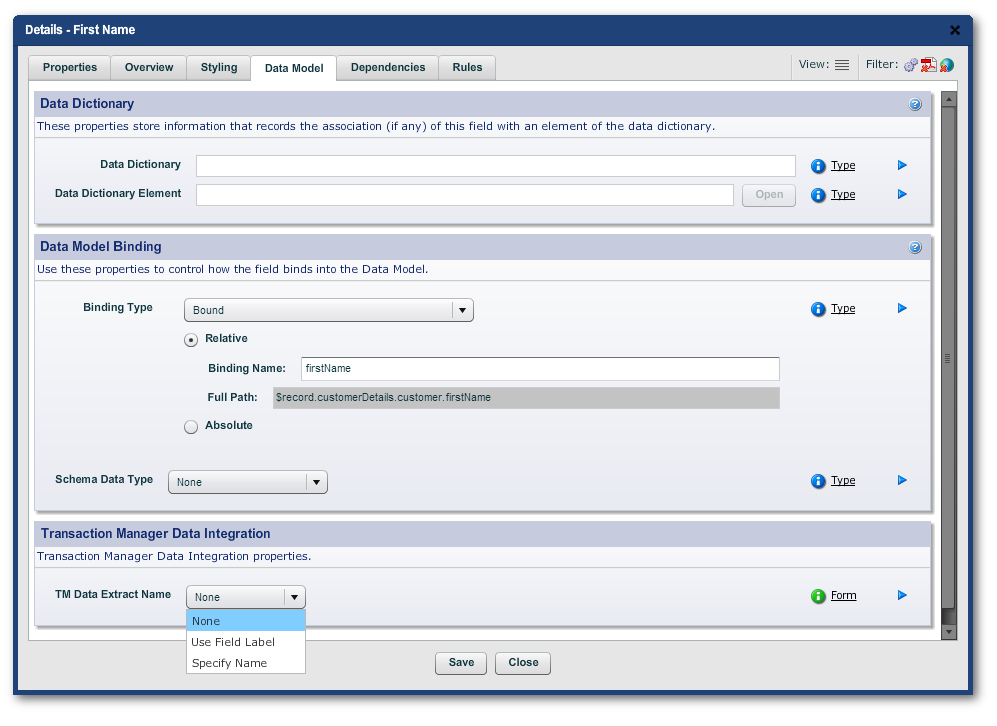Click the scrollbar up arrow

(x=948, y=99)
